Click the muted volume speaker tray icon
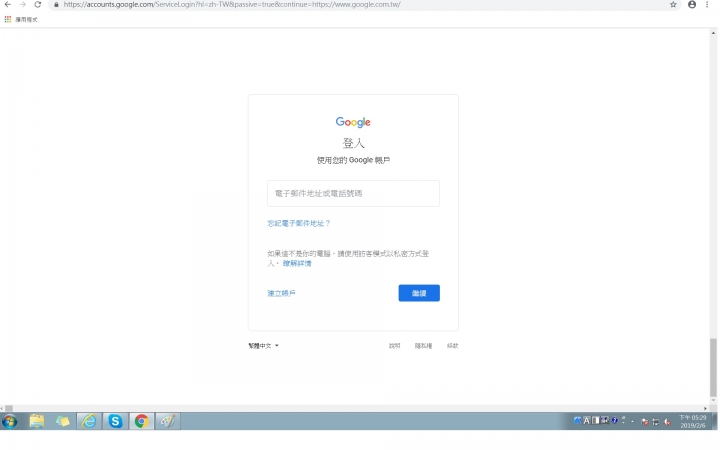This screenshot has height=450, width=720. tap(667, 422)
